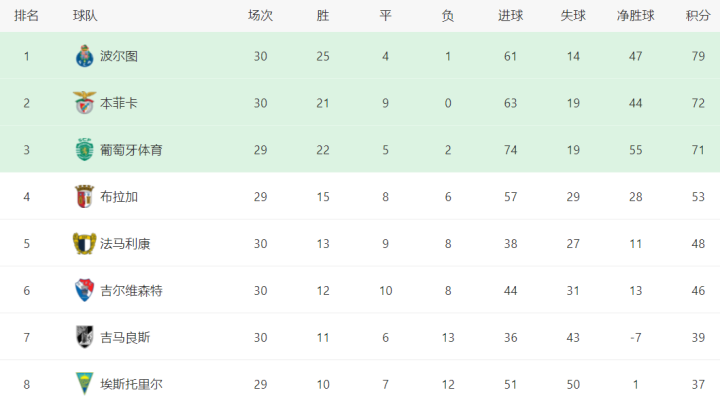Click the 排名 column header

click(27, 15)
